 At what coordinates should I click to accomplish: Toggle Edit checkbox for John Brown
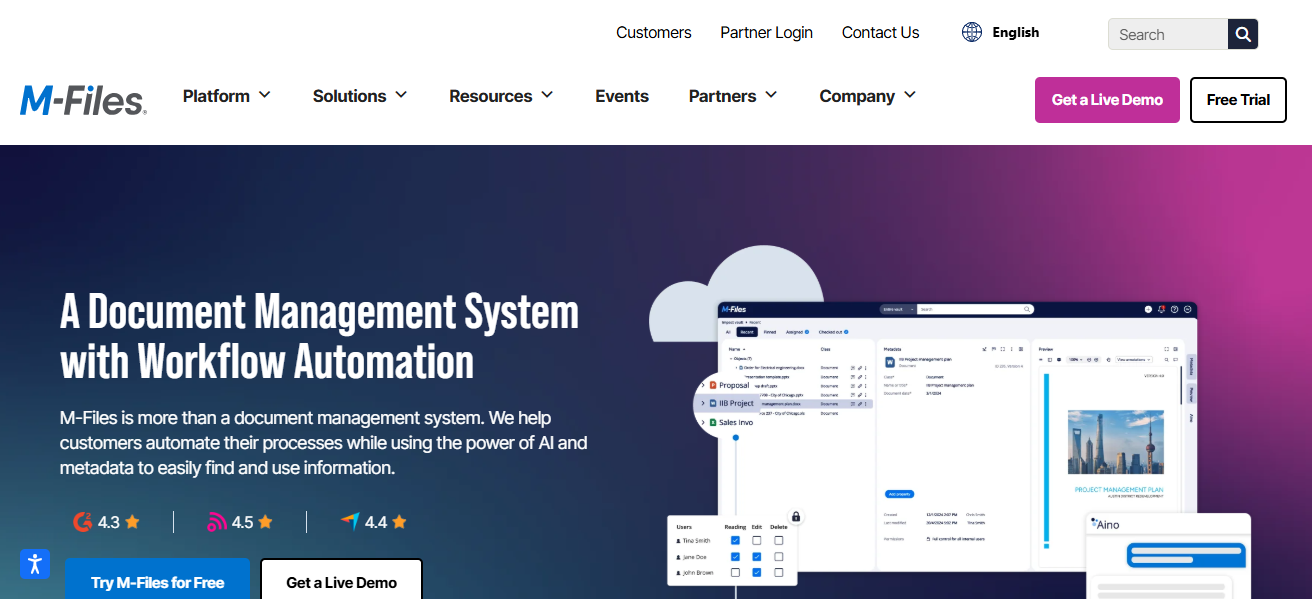[757, 572]
